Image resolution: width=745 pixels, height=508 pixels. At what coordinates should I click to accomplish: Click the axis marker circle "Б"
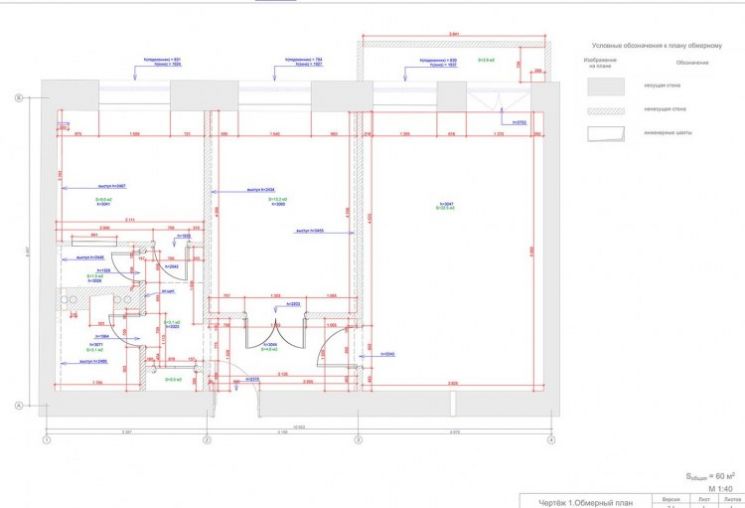[19, 98]
